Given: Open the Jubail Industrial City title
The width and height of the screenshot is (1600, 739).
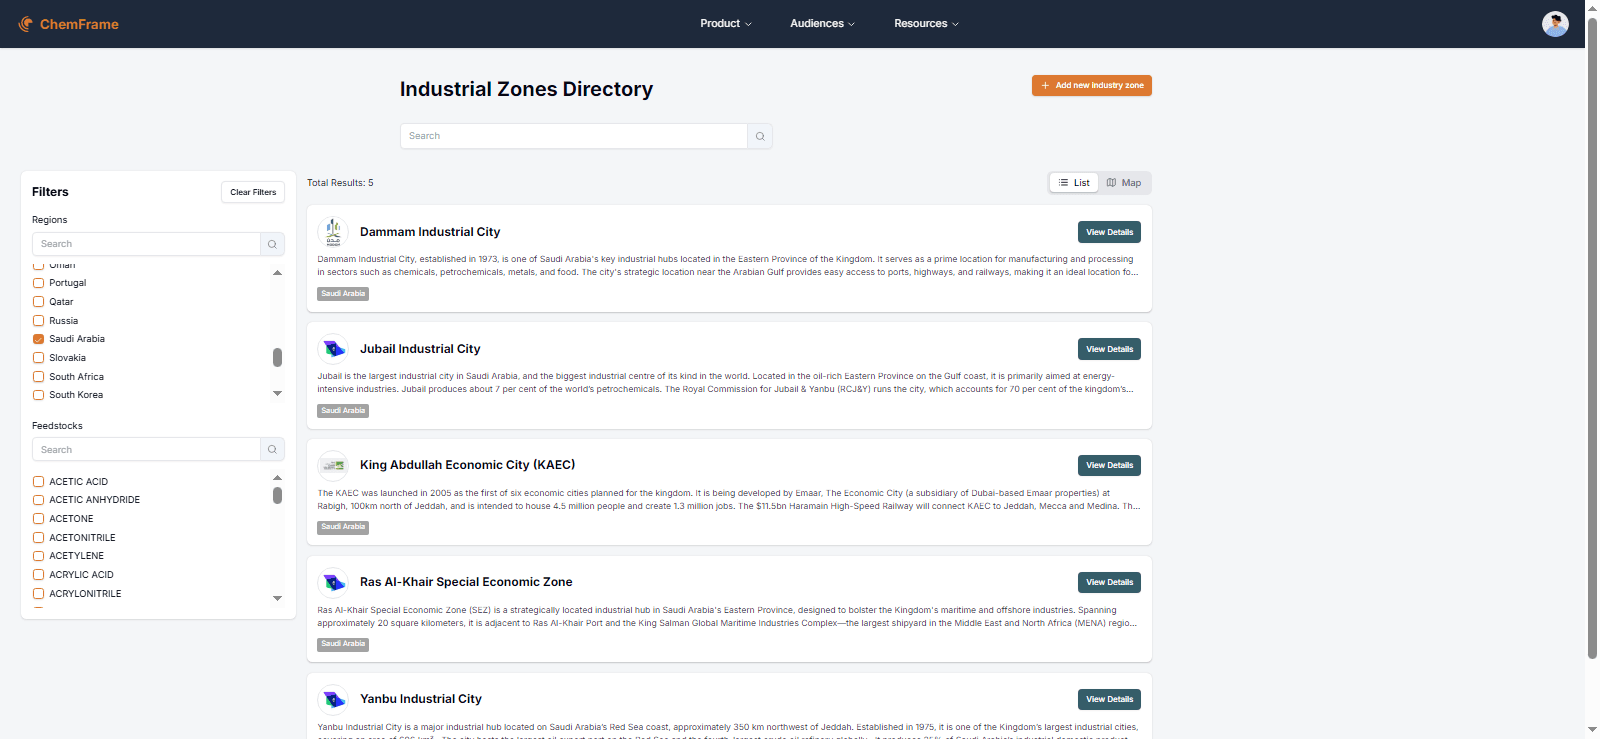Looking at the screenshot, I should point(420,349).
